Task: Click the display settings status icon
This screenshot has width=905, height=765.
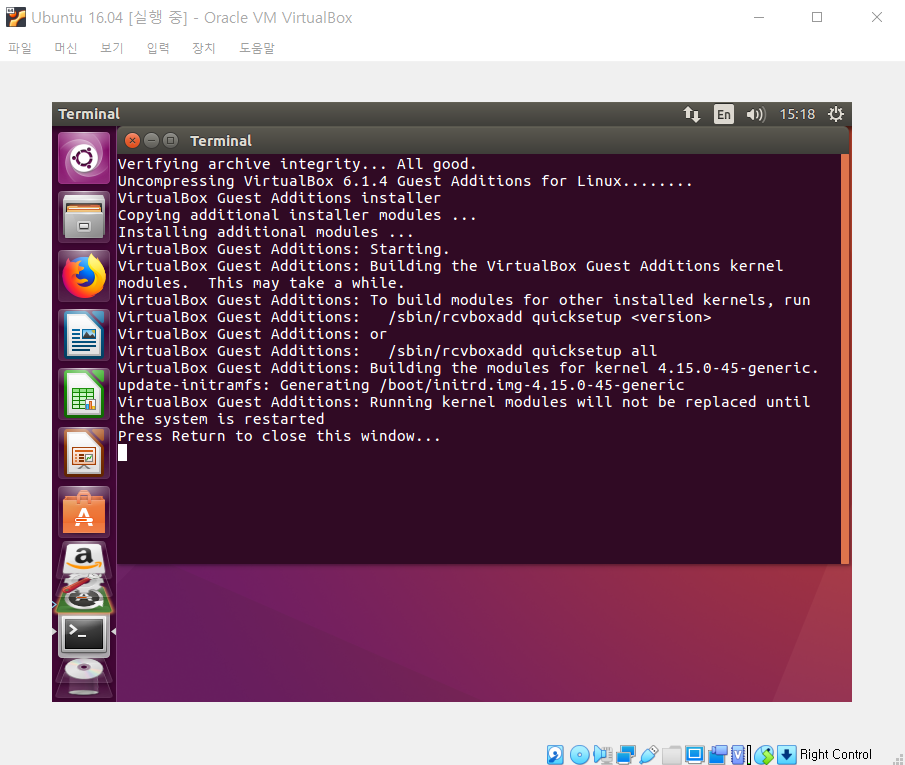Action: [x=695, y=755]
